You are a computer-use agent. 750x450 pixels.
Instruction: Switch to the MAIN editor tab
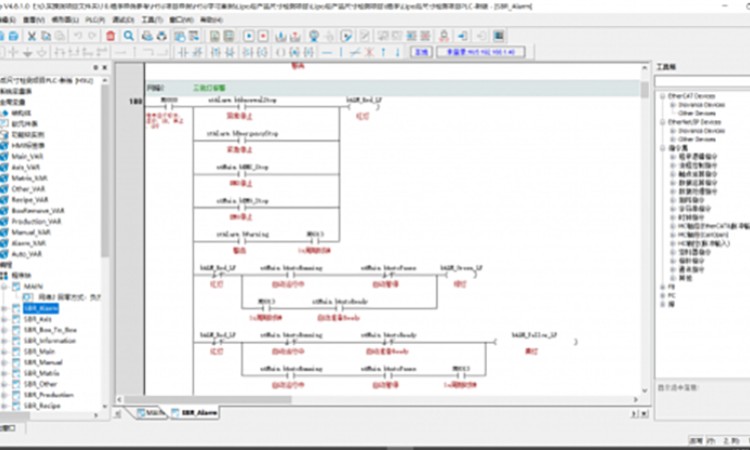(148, 412)
